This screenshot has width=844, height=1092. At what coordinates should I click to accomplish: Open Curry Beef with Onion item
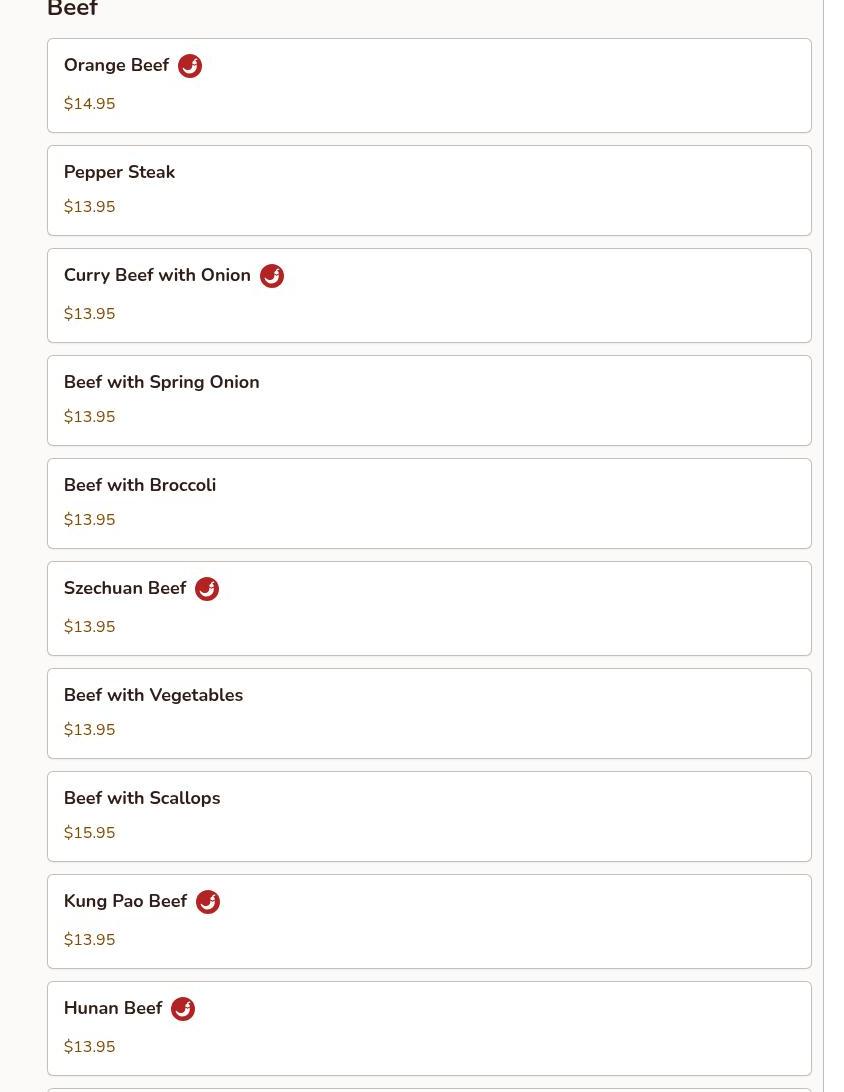(x=157, y=276)
